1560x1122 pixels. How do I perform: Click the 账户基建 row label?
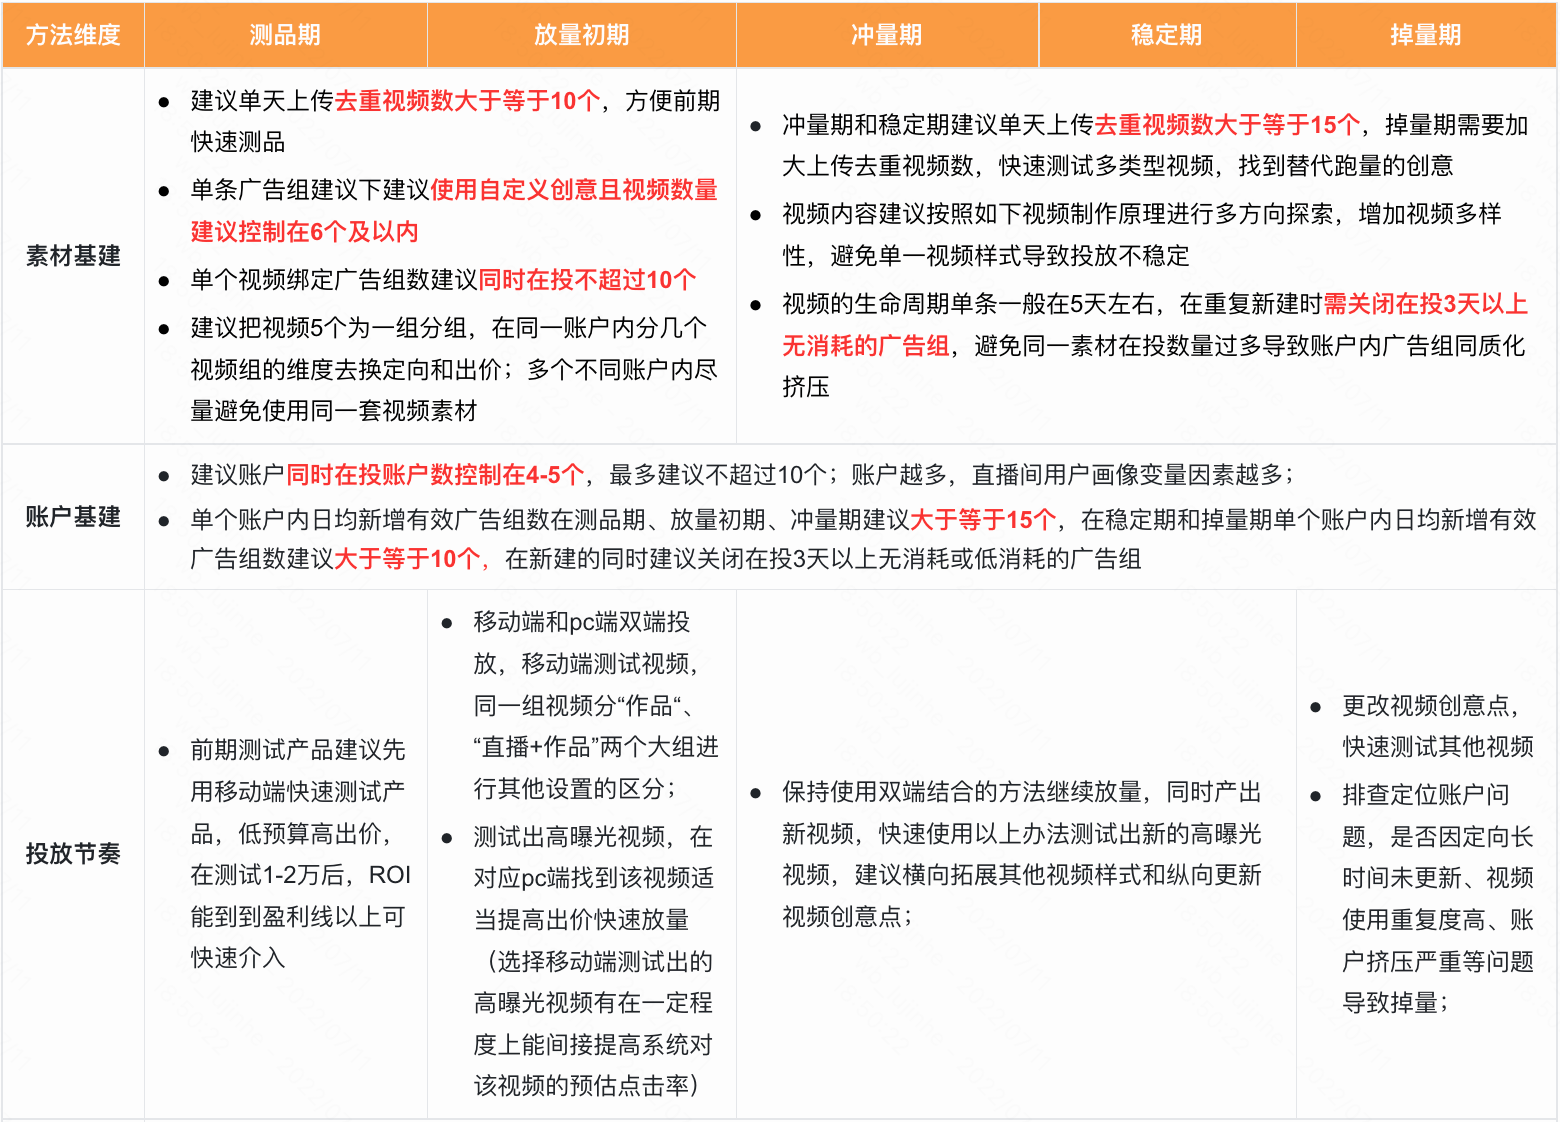[x=72, y=518]
